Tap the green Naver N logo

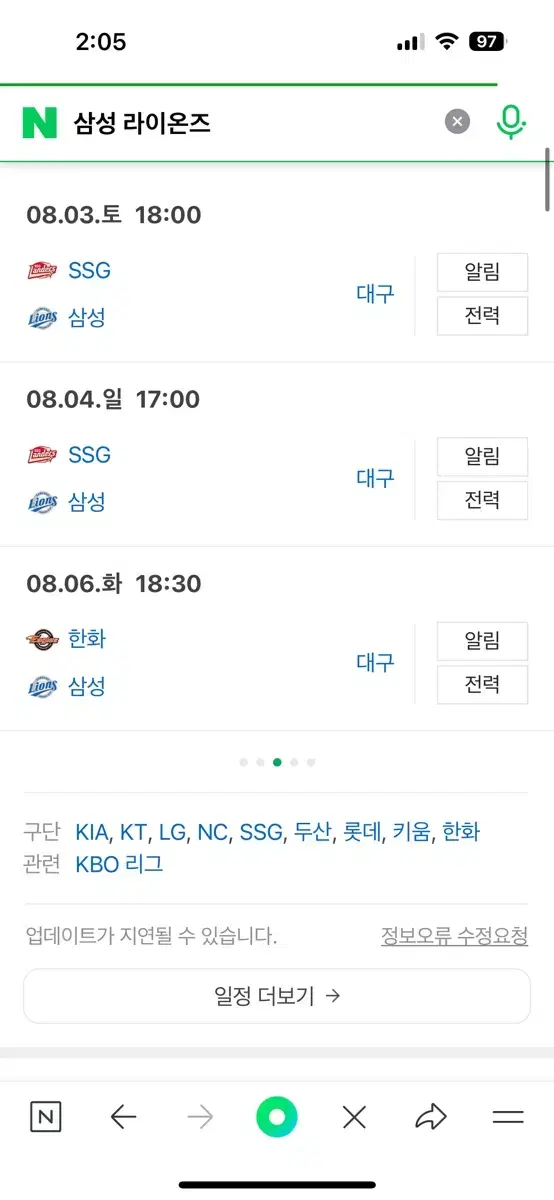pyautogui.click(x=40, y=123)
